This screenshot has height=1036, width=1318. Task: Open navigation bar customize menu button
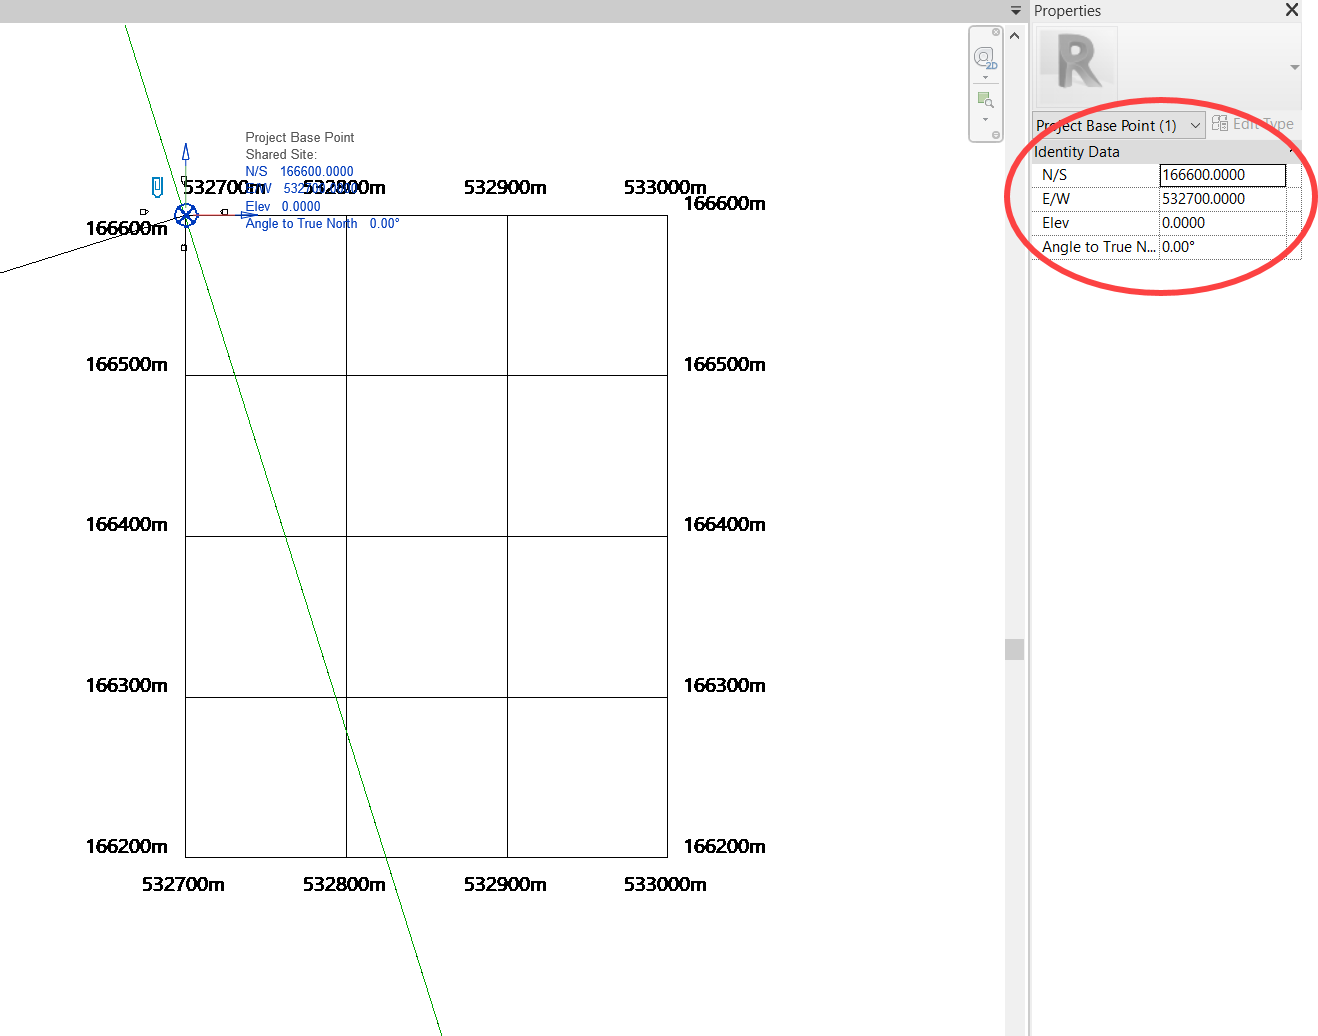pyautogui.click(x=996, y=135)
